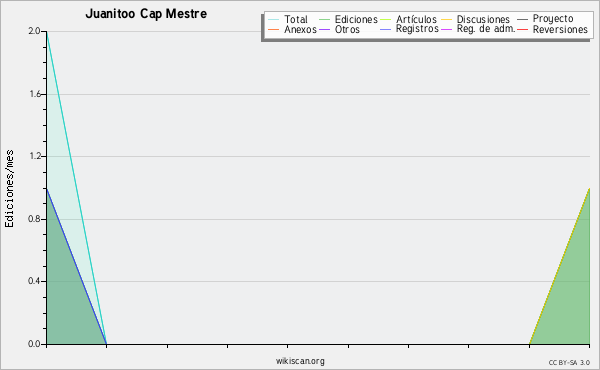This screenshot has height=370, width=600.
Task: Click the 0.0 y-axis value
Action: 34,344
